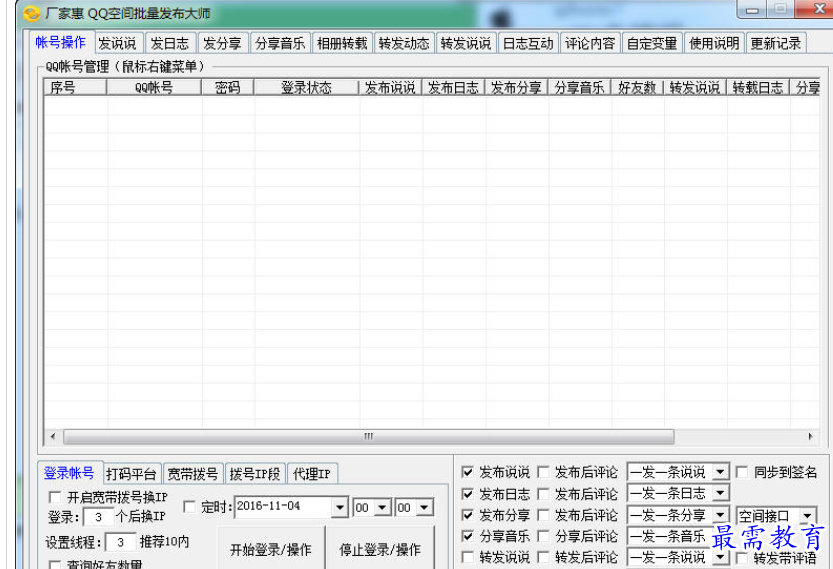Select the 代理IP sub-tab
Viewport: 833px width, 569px height.
coord(312,473)
